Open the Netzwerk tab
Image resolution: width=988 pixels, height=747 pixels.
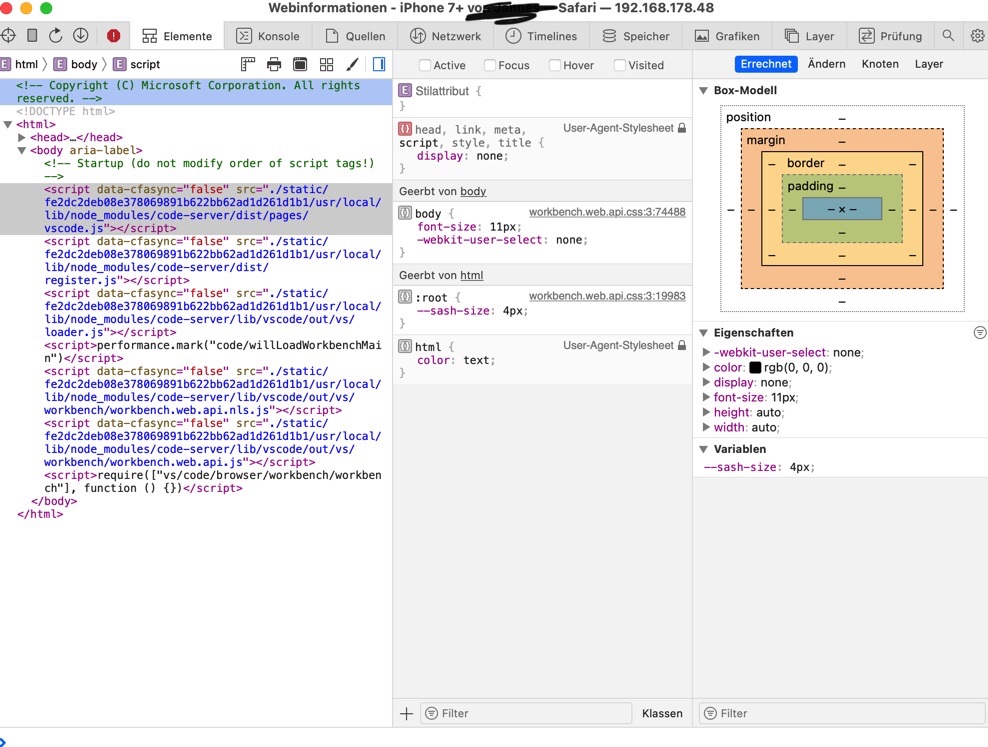[445, 36]
